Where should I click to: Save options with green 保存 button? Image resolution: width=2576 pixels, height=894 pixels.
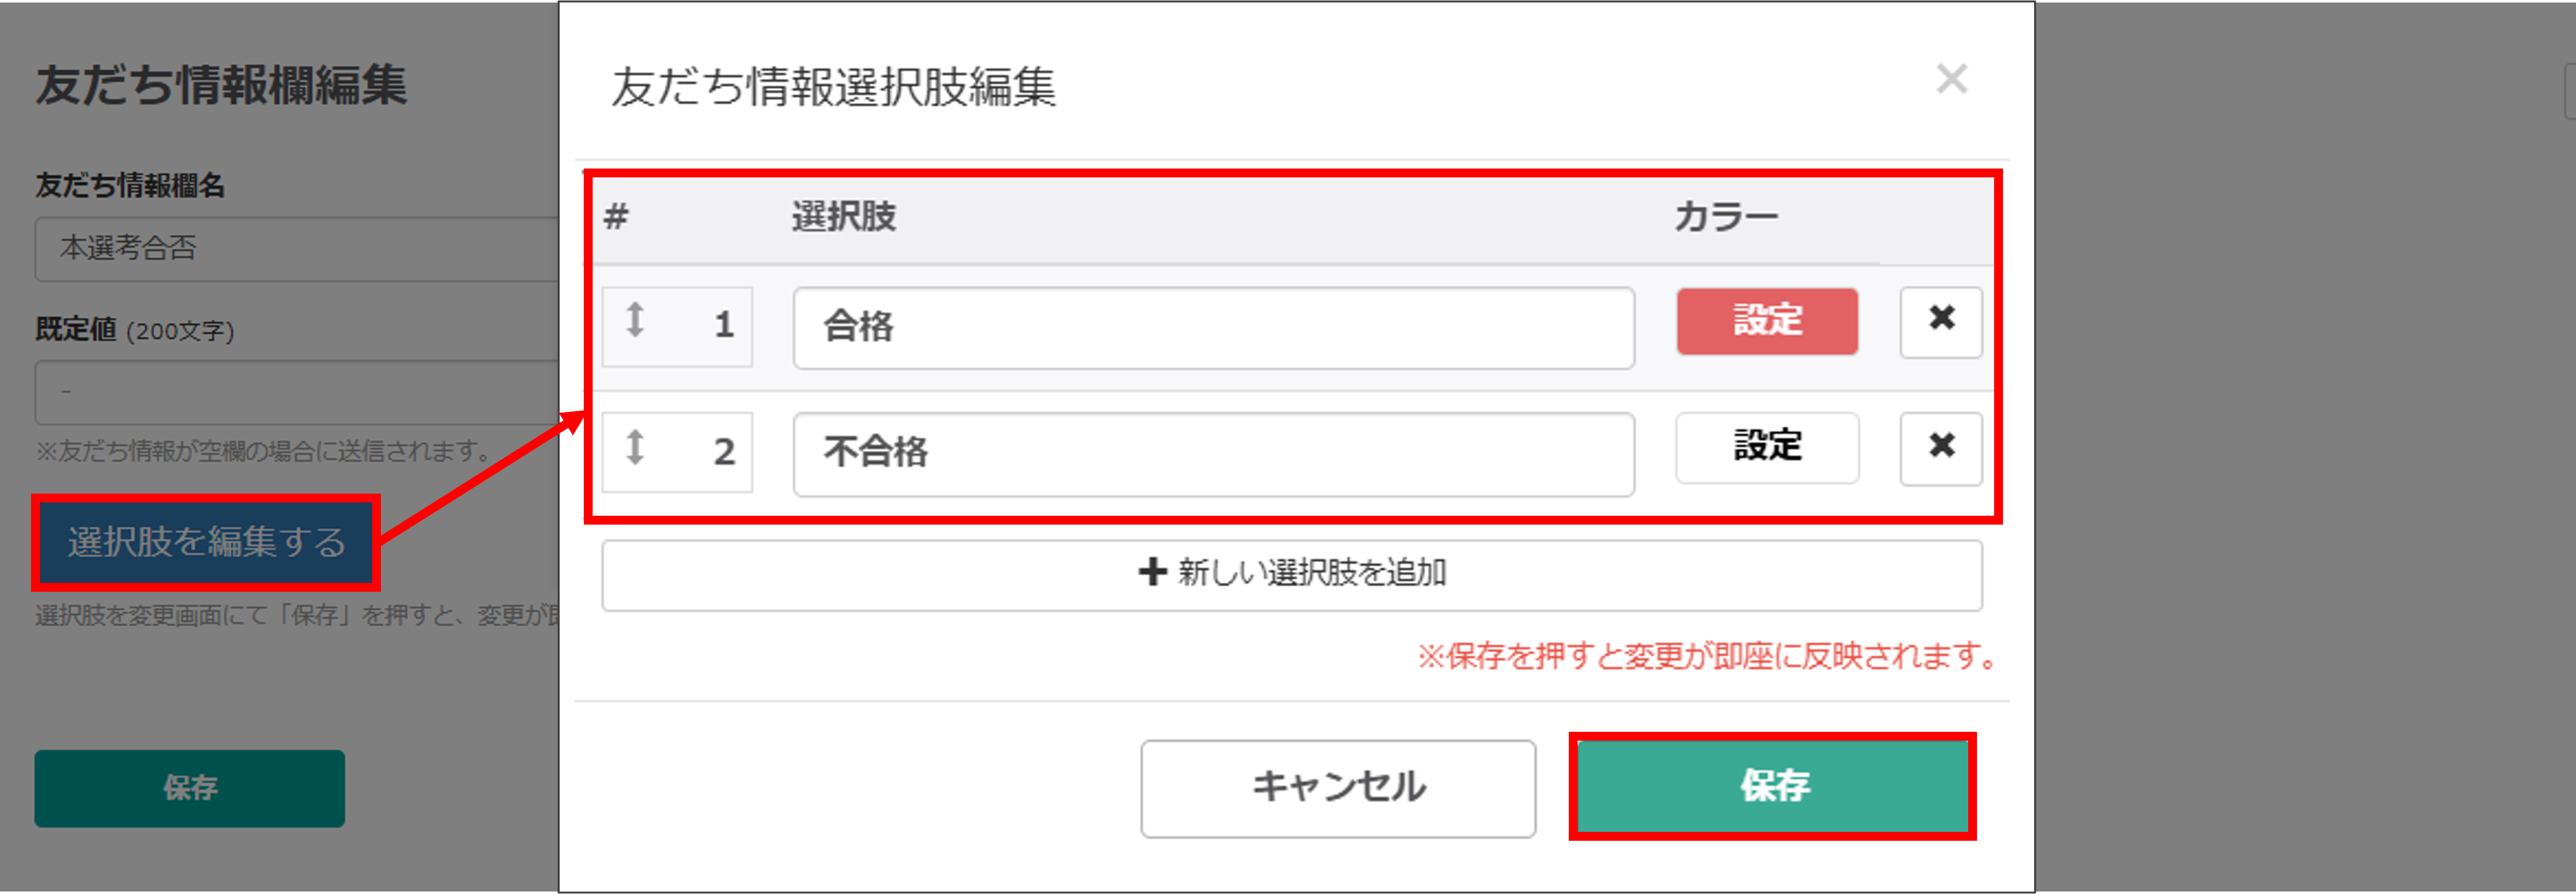click(1772, 786)
